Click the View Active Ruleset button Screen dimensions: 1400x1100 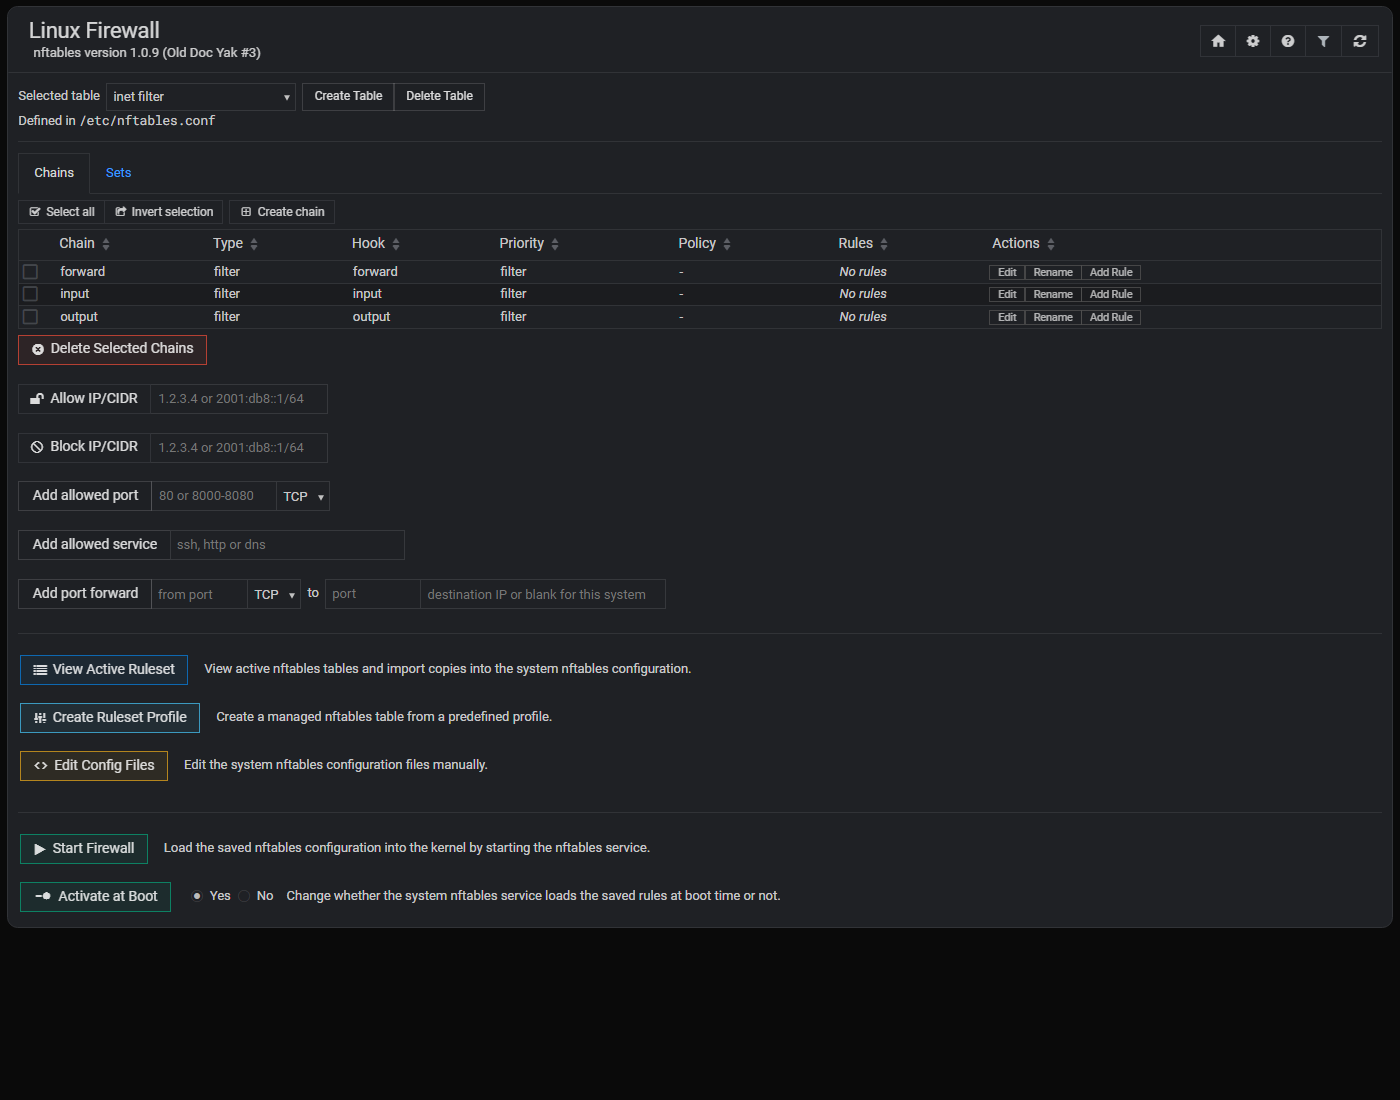104,670
